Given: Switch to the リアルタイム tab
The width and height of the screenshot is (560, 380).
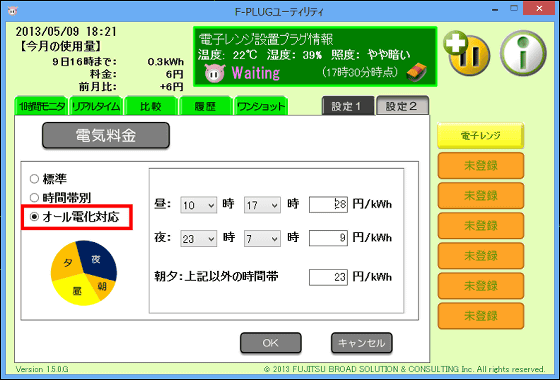Looking at the screenshot, I should point(96,106).
